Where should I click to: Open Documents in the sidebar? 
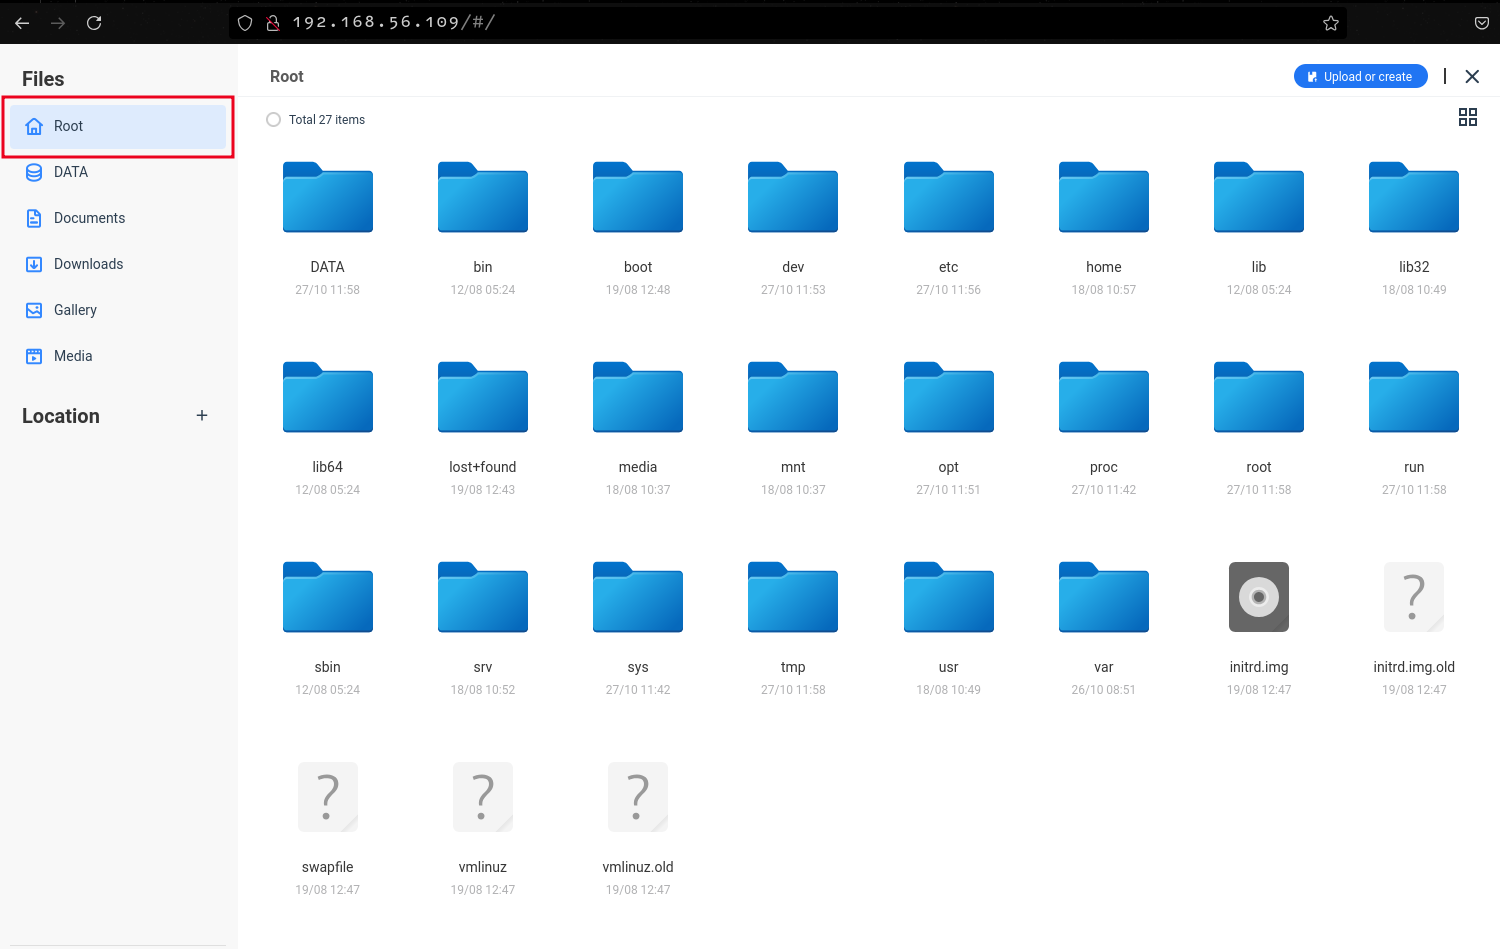(x=118, y=218)
